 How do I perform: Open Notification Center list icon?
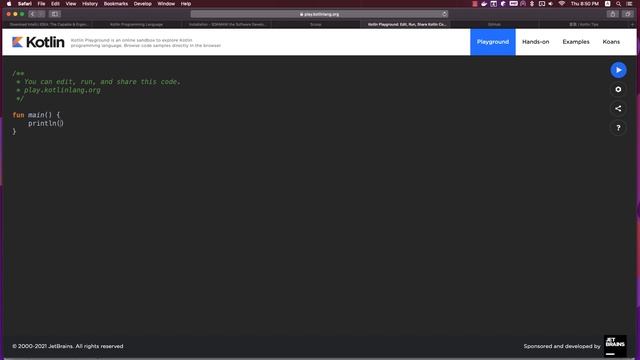click(x=630, y=4)
